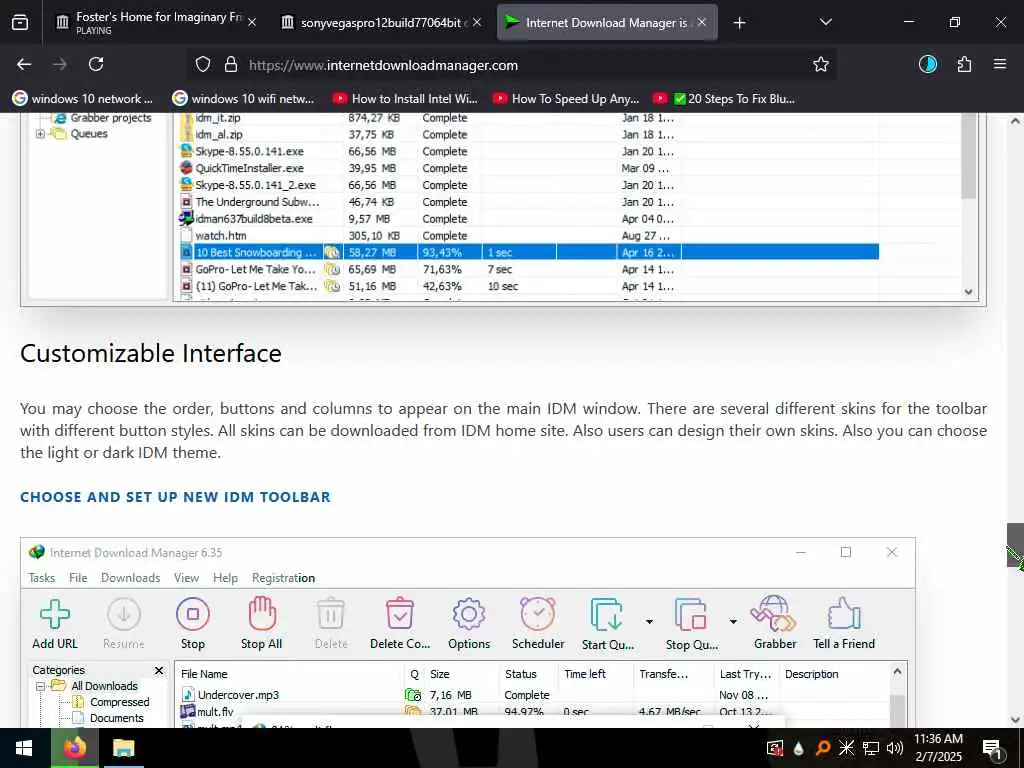Open the Firefox View button
This screenshot has height=768, width=1024.
[x=20, y=22]
